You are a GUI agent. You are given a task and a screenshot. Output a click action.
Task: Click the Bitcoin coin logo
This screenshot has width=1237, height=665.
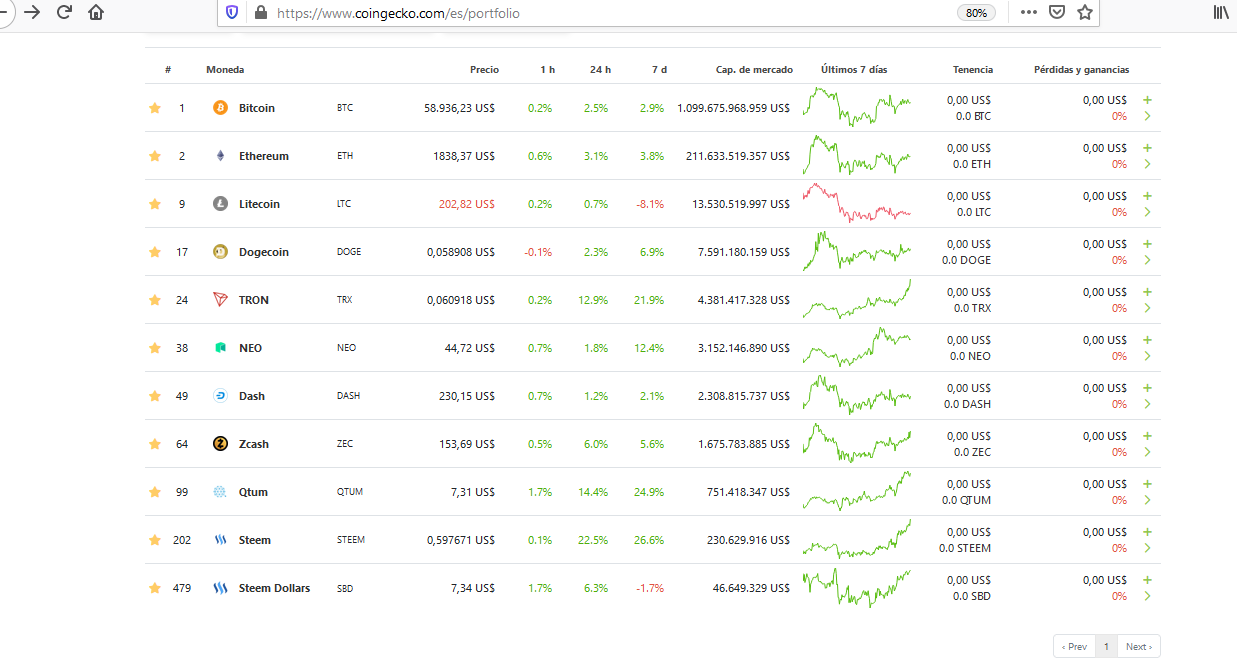tap(220, 108)
